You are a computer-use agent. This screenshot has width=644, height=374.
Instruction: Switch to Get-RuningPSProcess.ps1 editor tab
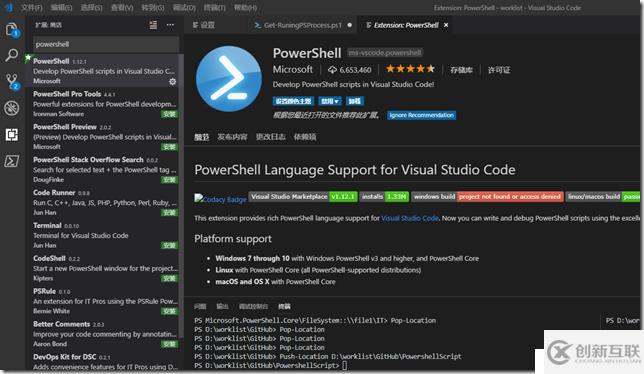[x=303, y=25]
